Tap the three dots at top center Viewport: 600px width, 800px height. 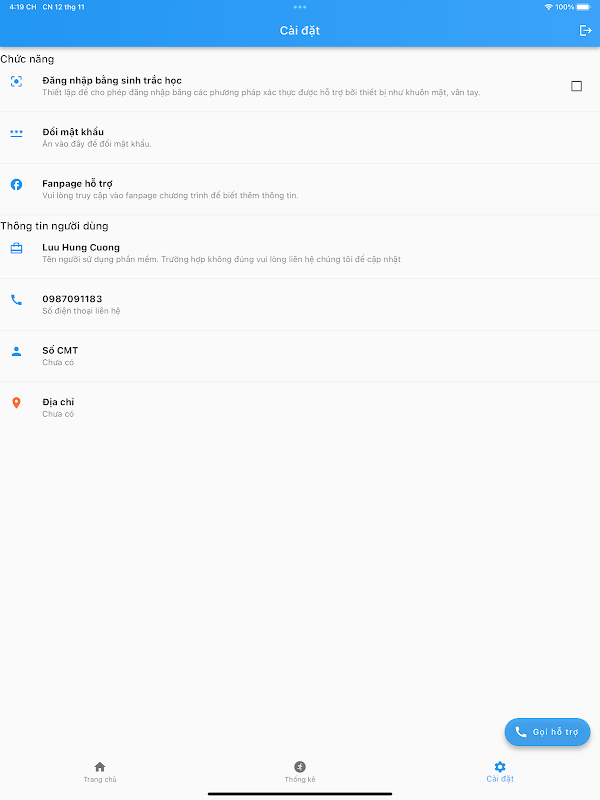(x=300, y=7)
